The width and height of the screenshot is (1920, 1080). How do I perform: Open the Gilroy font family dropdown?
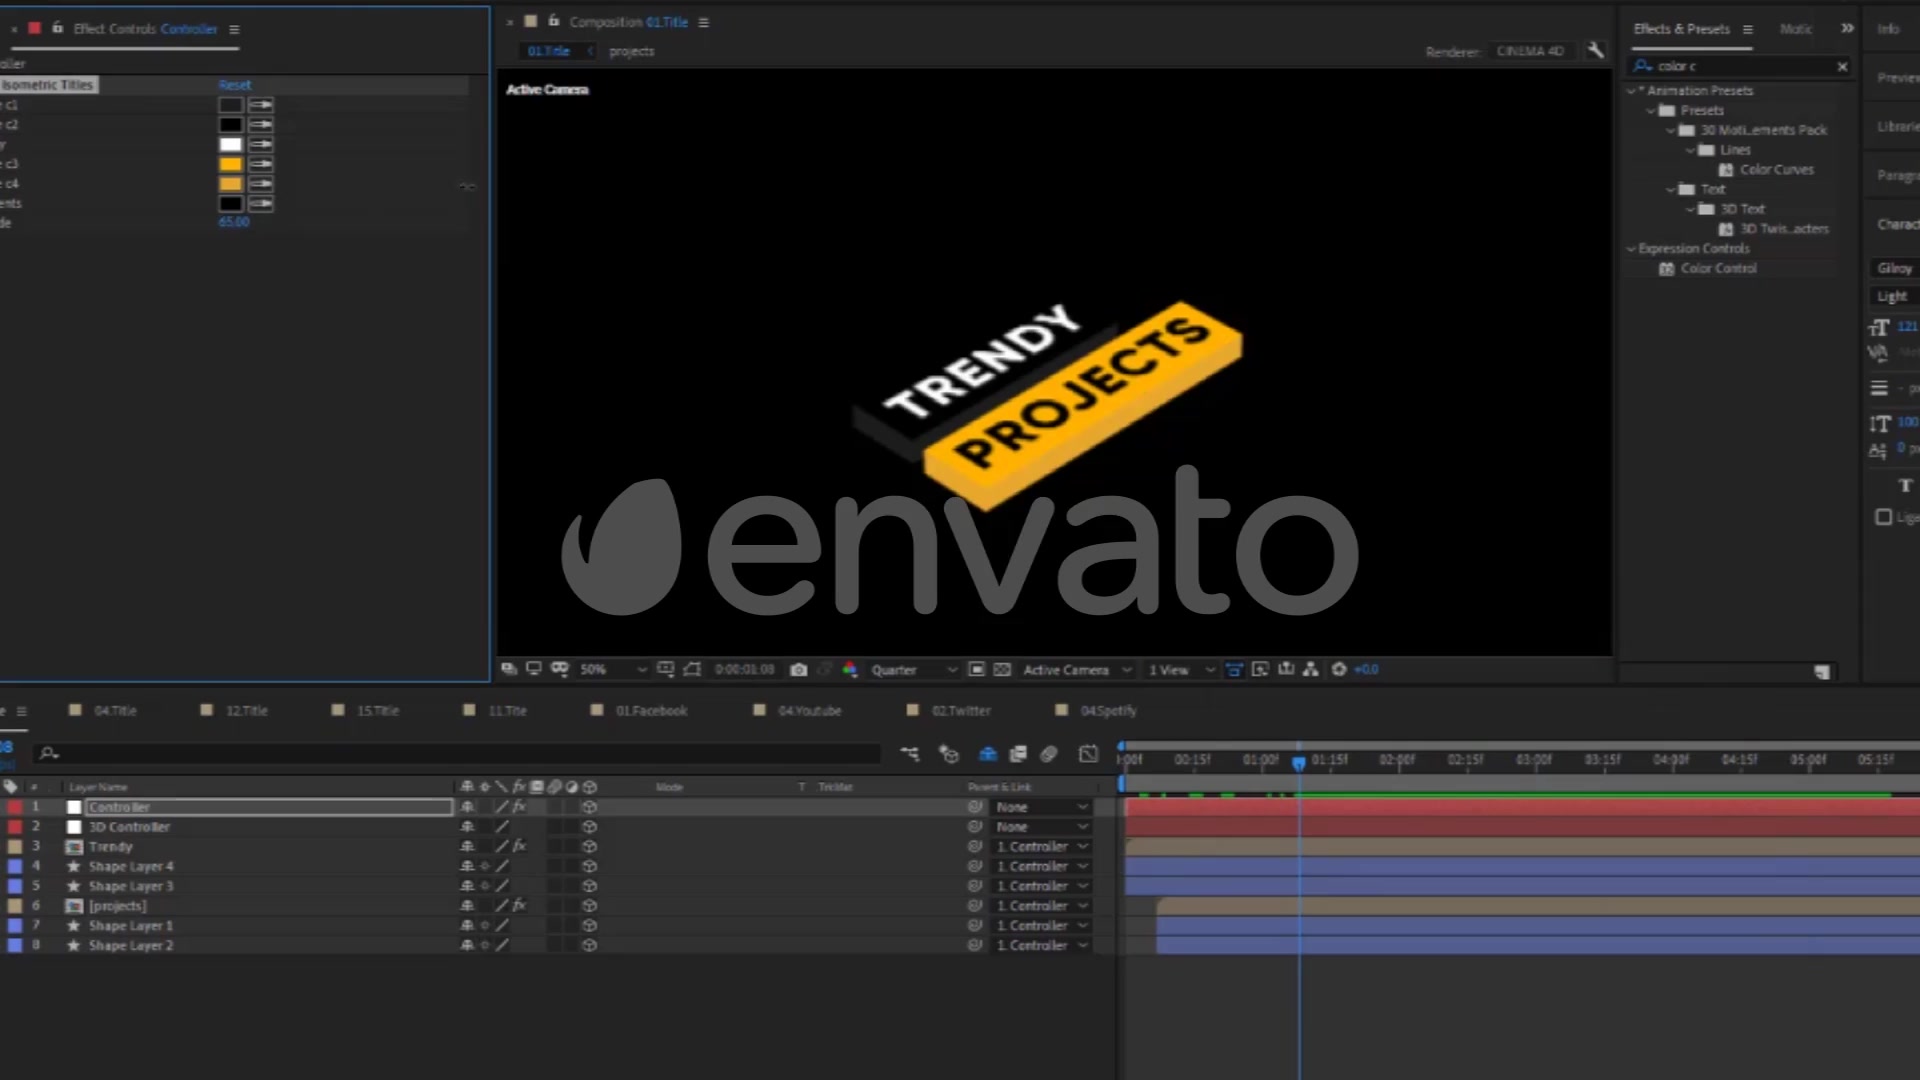click(1894, 268)
